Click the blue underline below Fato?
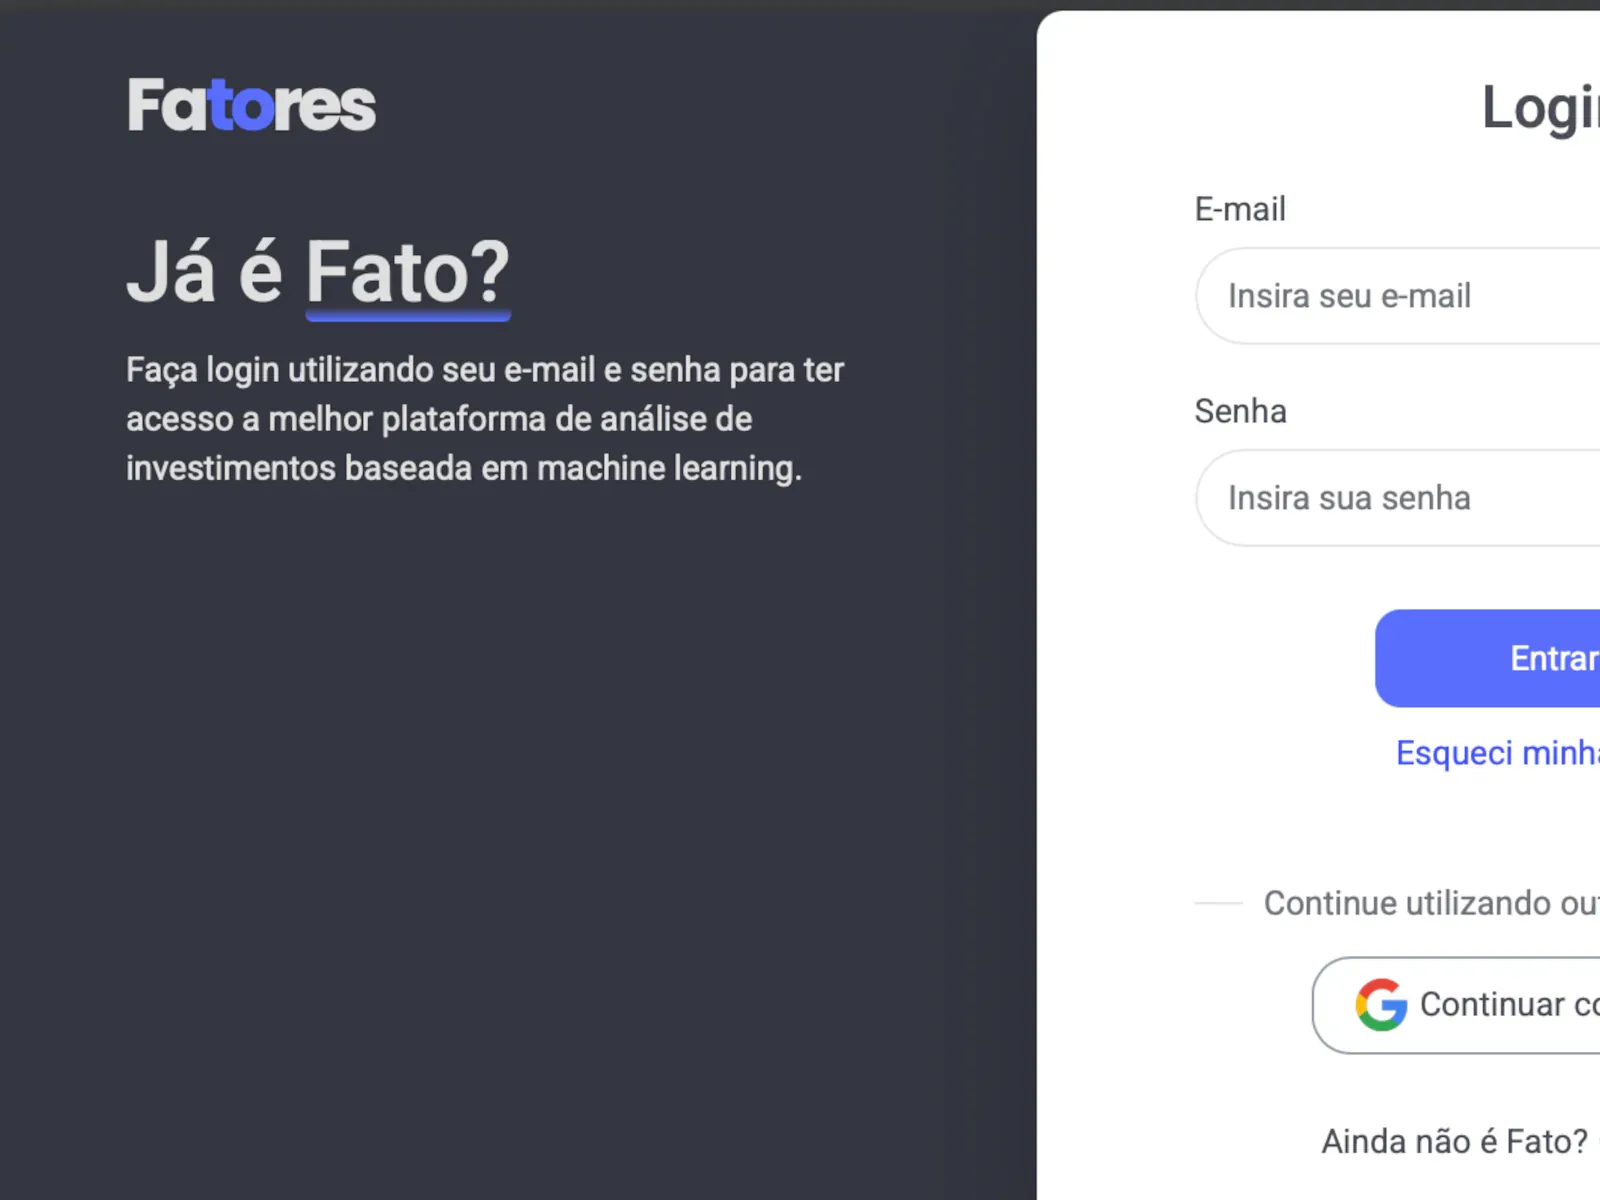 click(x=408, y=316)
